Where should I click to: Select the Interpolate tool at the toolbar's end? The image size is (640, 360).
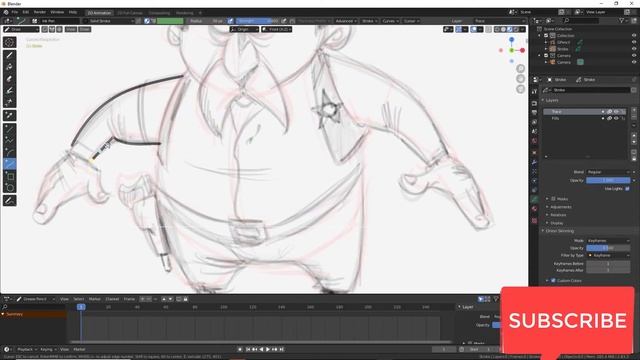click(x=9, y=201)
